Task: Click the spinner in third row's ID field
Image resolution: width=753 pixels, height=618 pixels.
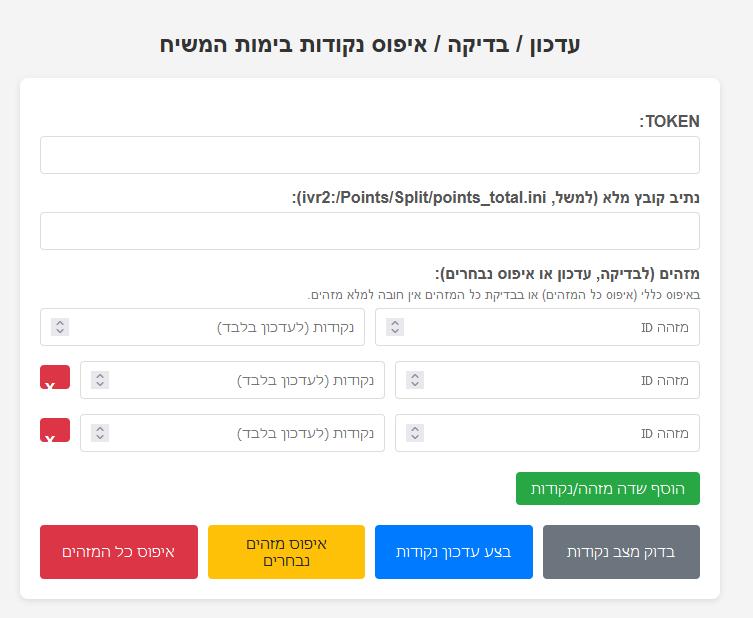Action: tap(415, 433)
